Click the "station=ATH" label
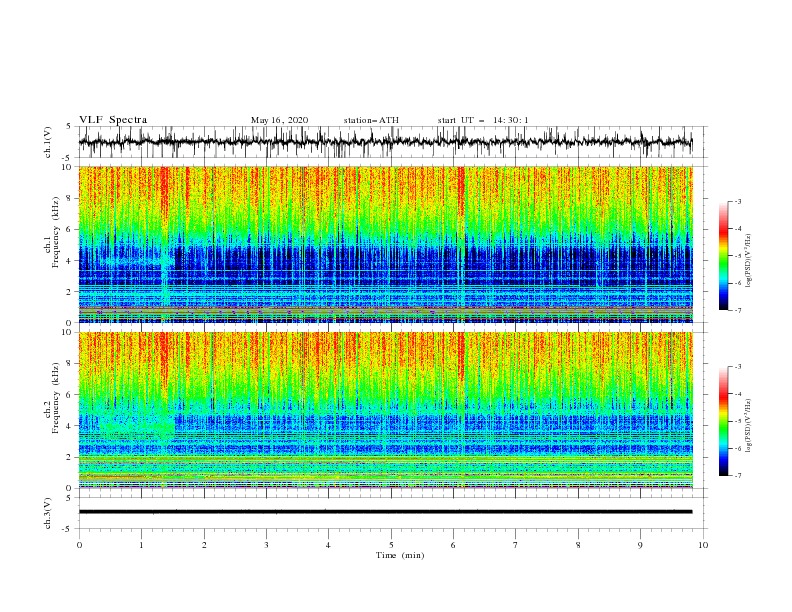792x612 pixels. pyautogui.click(x=371, y=120)
